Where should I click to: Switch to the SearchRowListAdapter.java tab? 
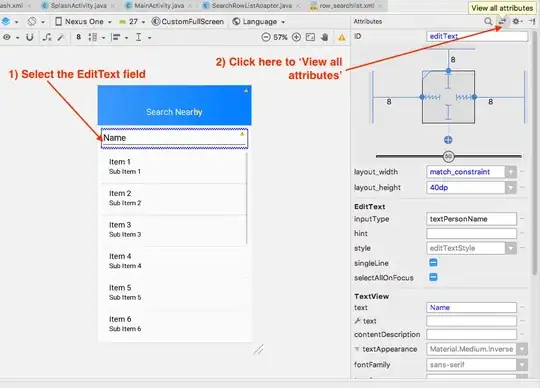tap(247, 6)
